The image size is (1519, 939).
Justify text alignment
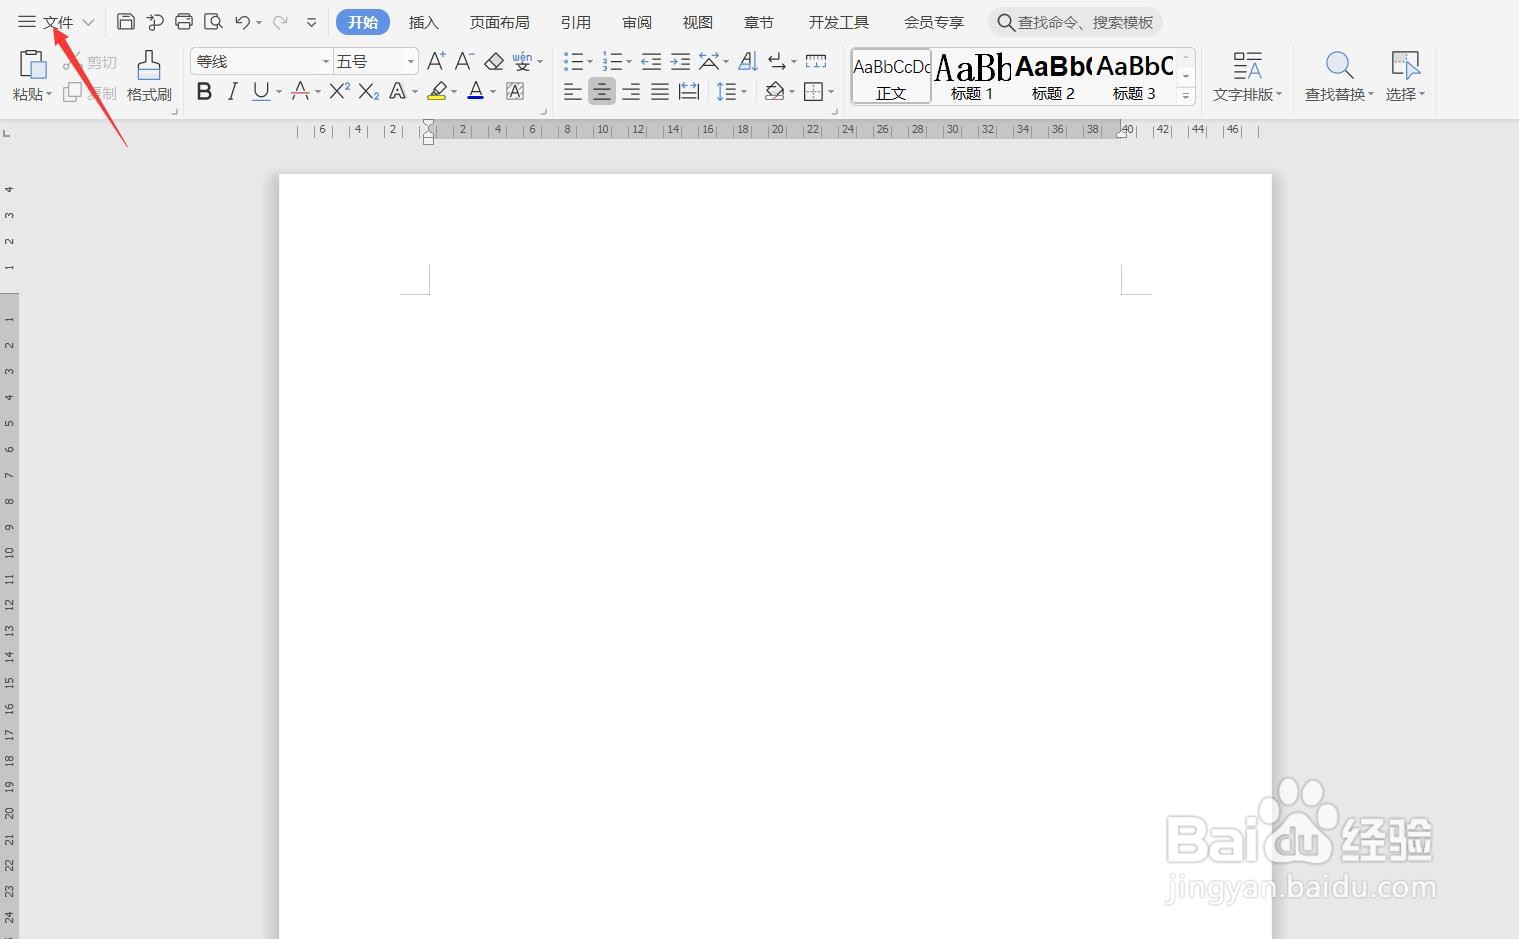pyautogui.click(x=660, y=92)
